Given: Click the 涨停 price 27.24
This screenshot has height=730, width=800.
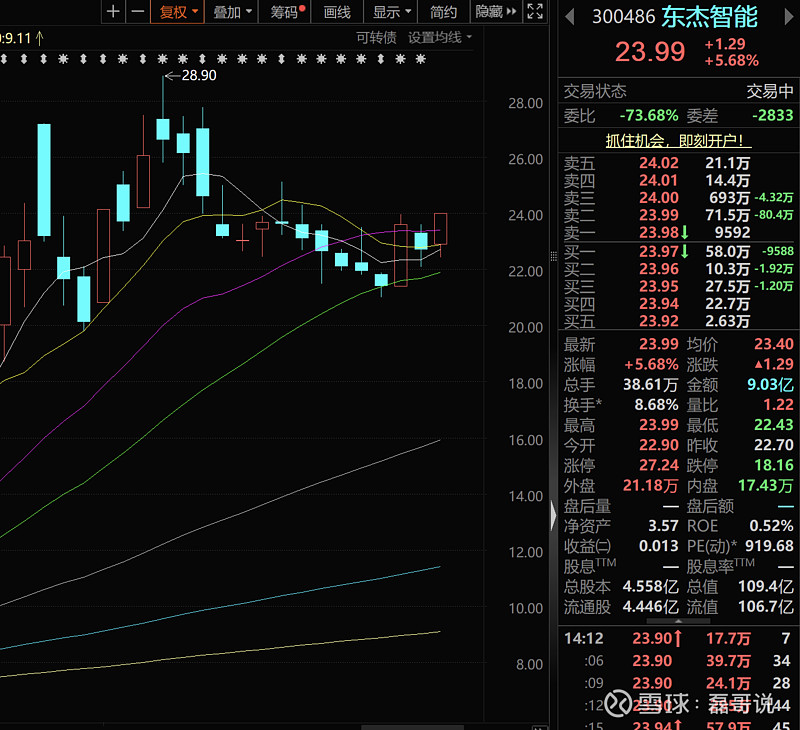Looking at the screenshot, I should tap(659, 465).
